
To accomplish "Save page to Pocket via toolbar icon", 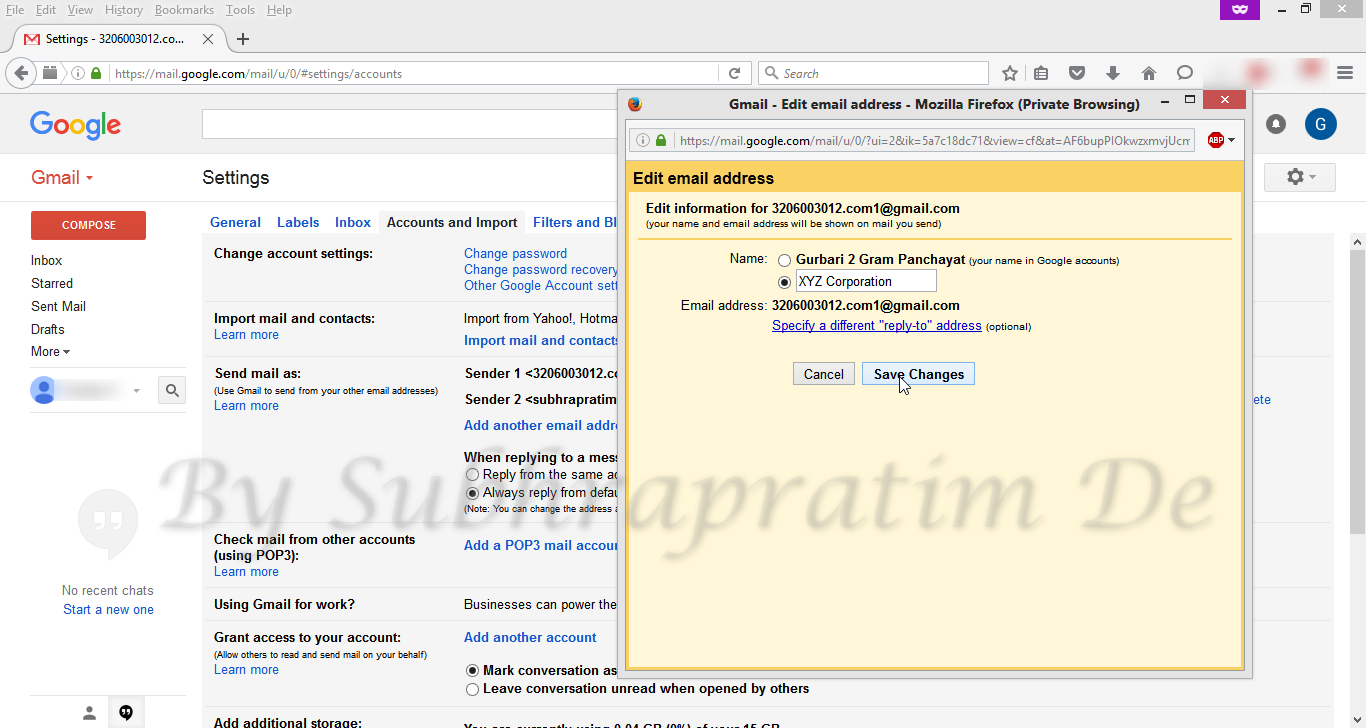I will click(x=1077, y=73).
